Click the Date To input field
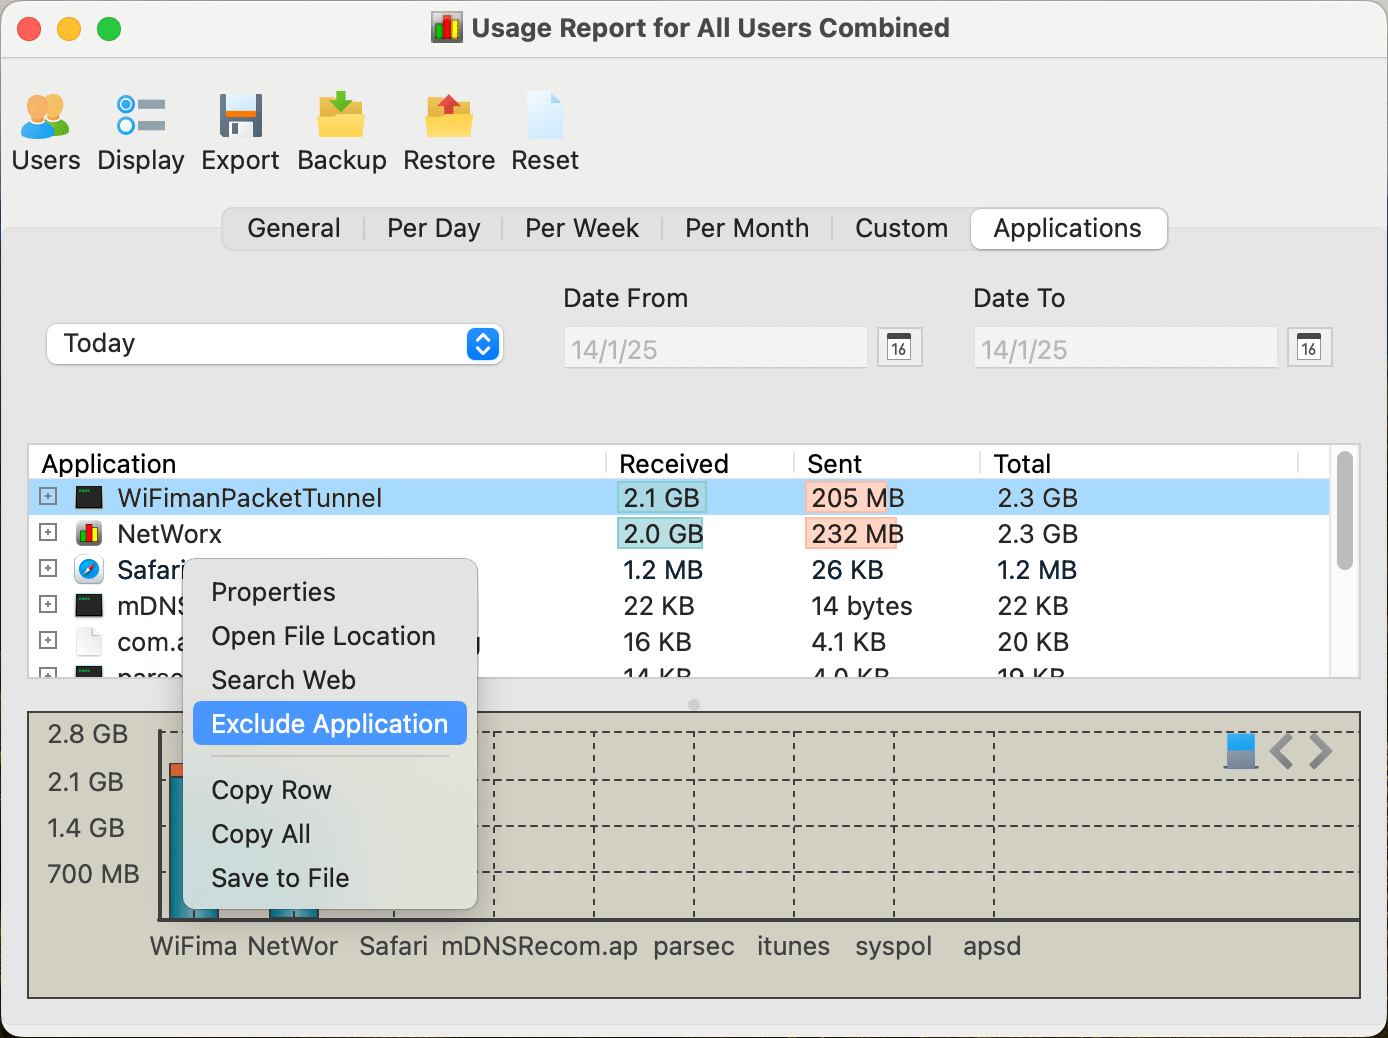The width and height of the screenshot is (1388, 1038). click(x=1125, y=348)
